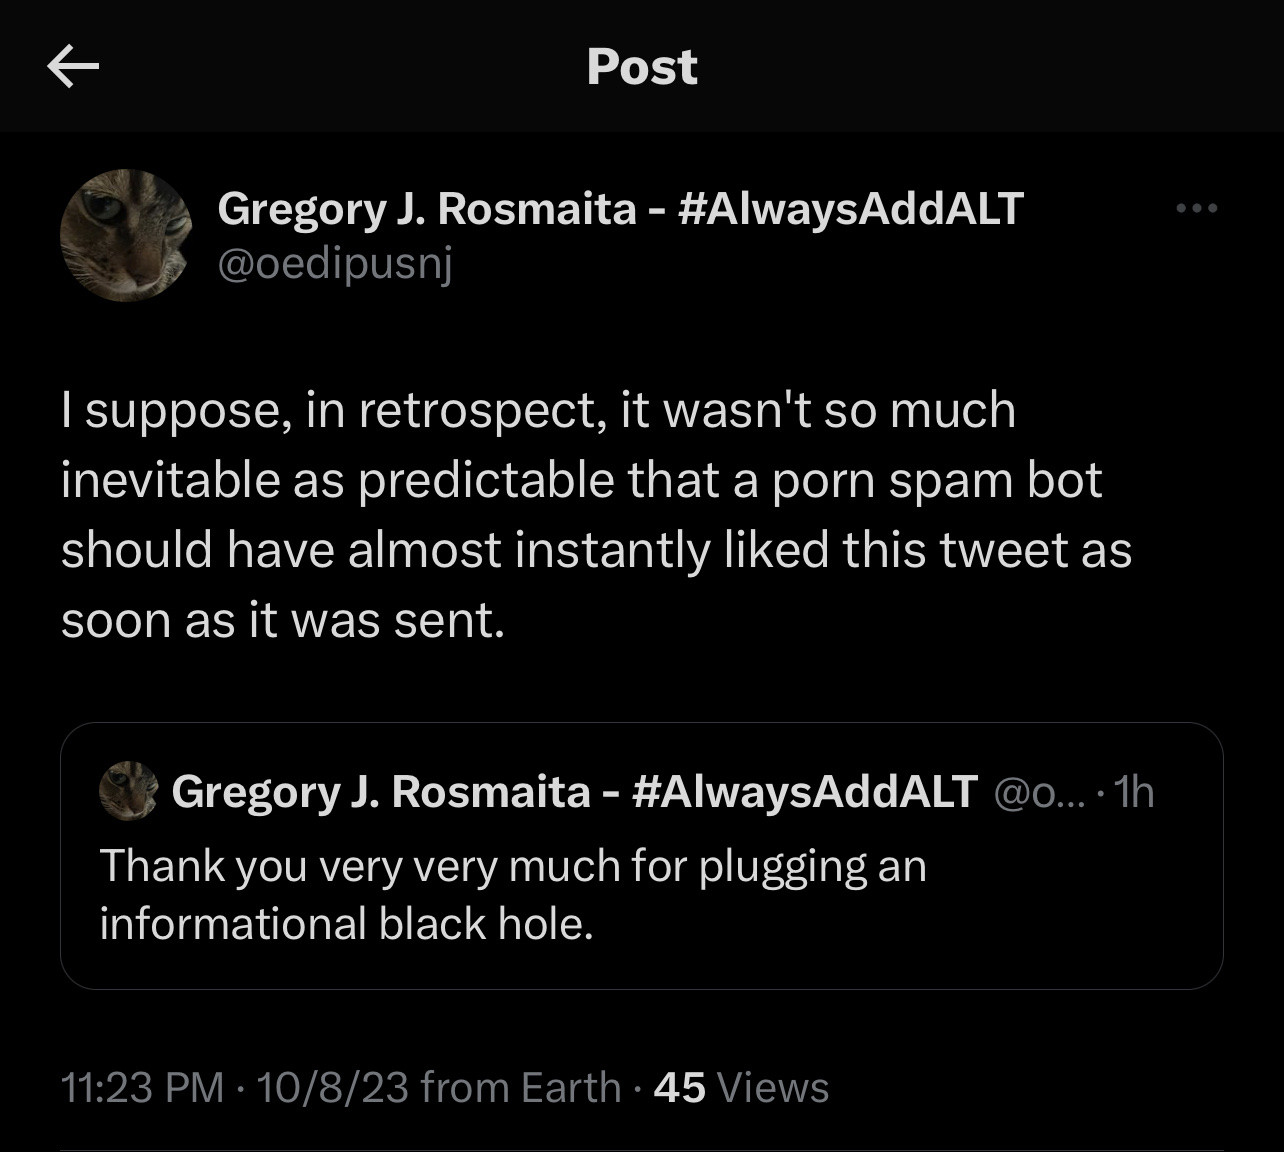The width and height of the screenshot is (1284, 1152).
Task: Click the "45" view count number
Action: [x=679, y=1087]
